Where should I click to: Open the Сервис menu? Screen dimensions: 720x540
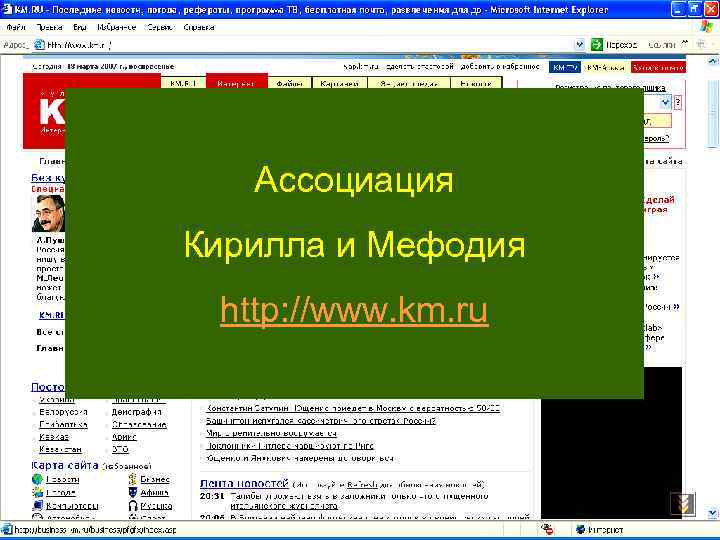point(160,28)
